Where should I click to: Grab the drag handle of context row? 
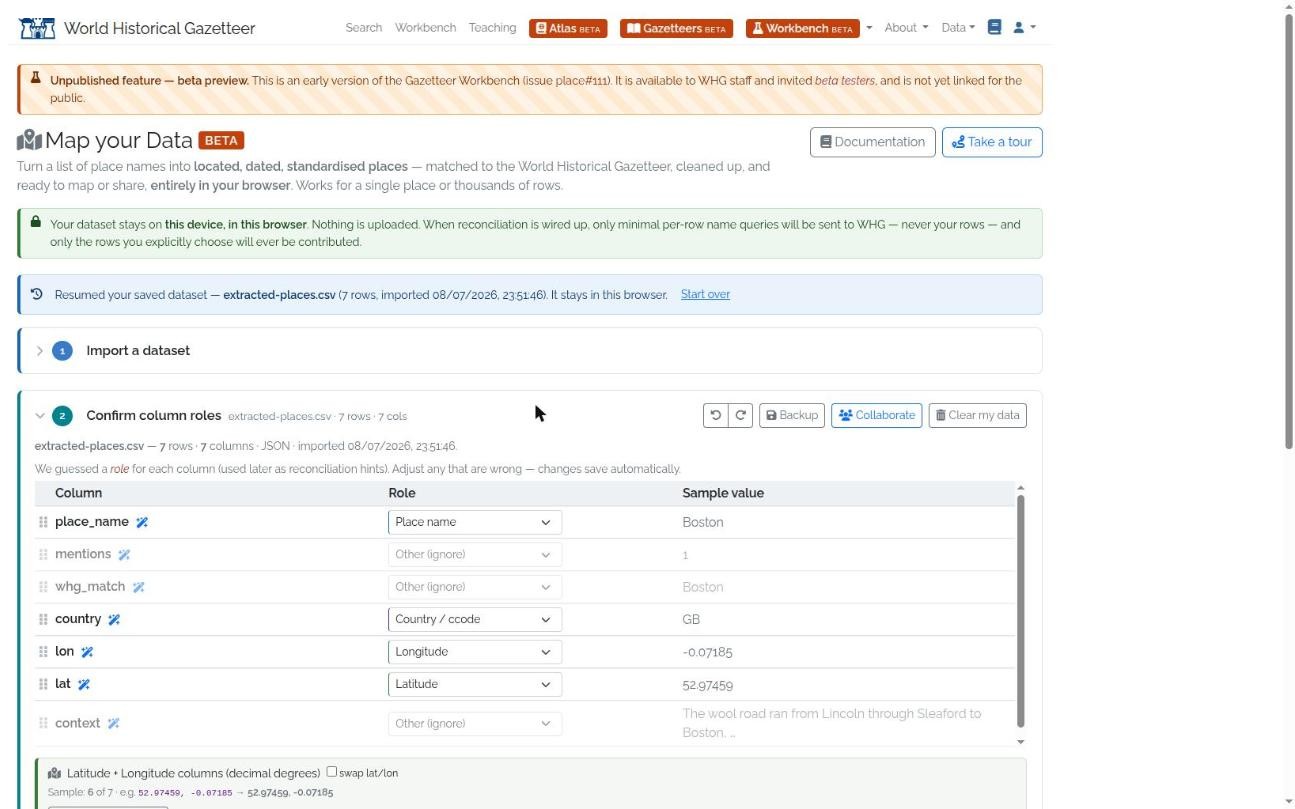[43, 723]
